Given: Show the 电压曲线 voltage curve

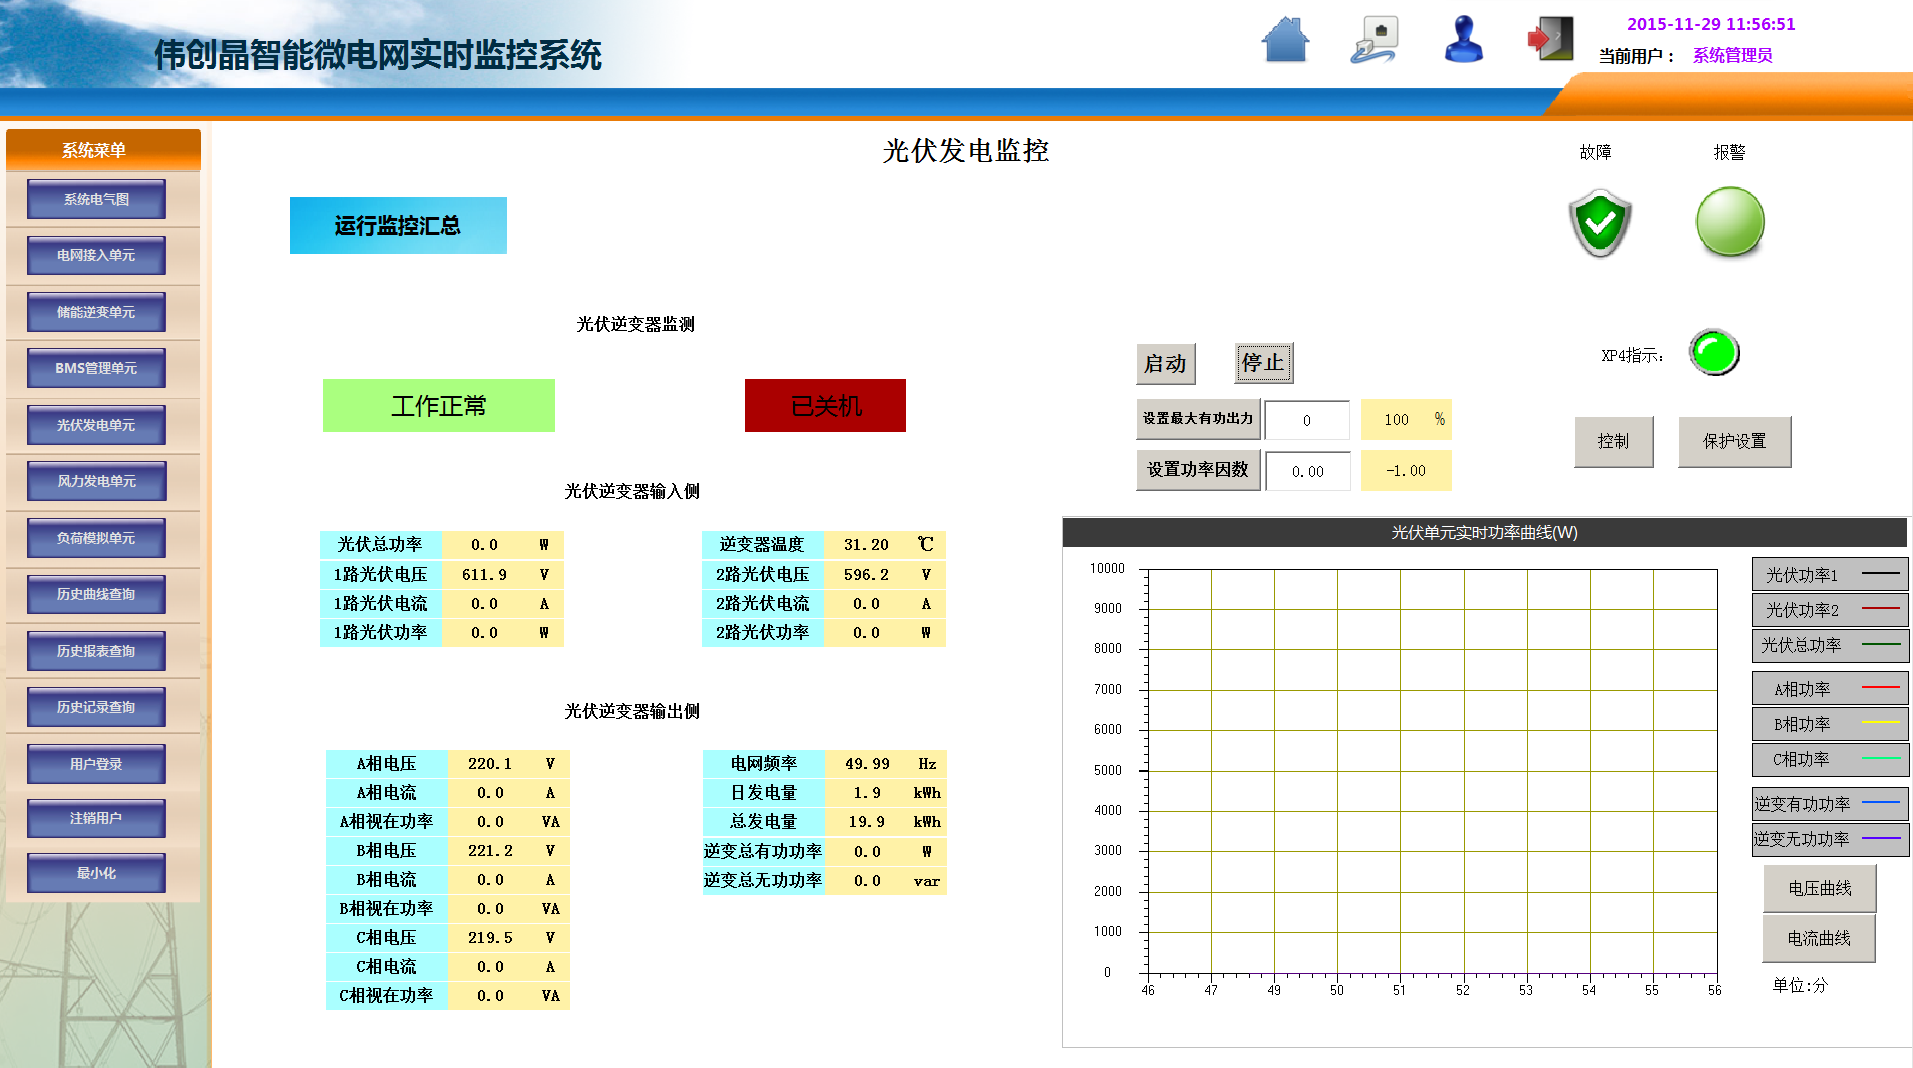Looking at the screenshot, I should click(x=1819, y=888).
